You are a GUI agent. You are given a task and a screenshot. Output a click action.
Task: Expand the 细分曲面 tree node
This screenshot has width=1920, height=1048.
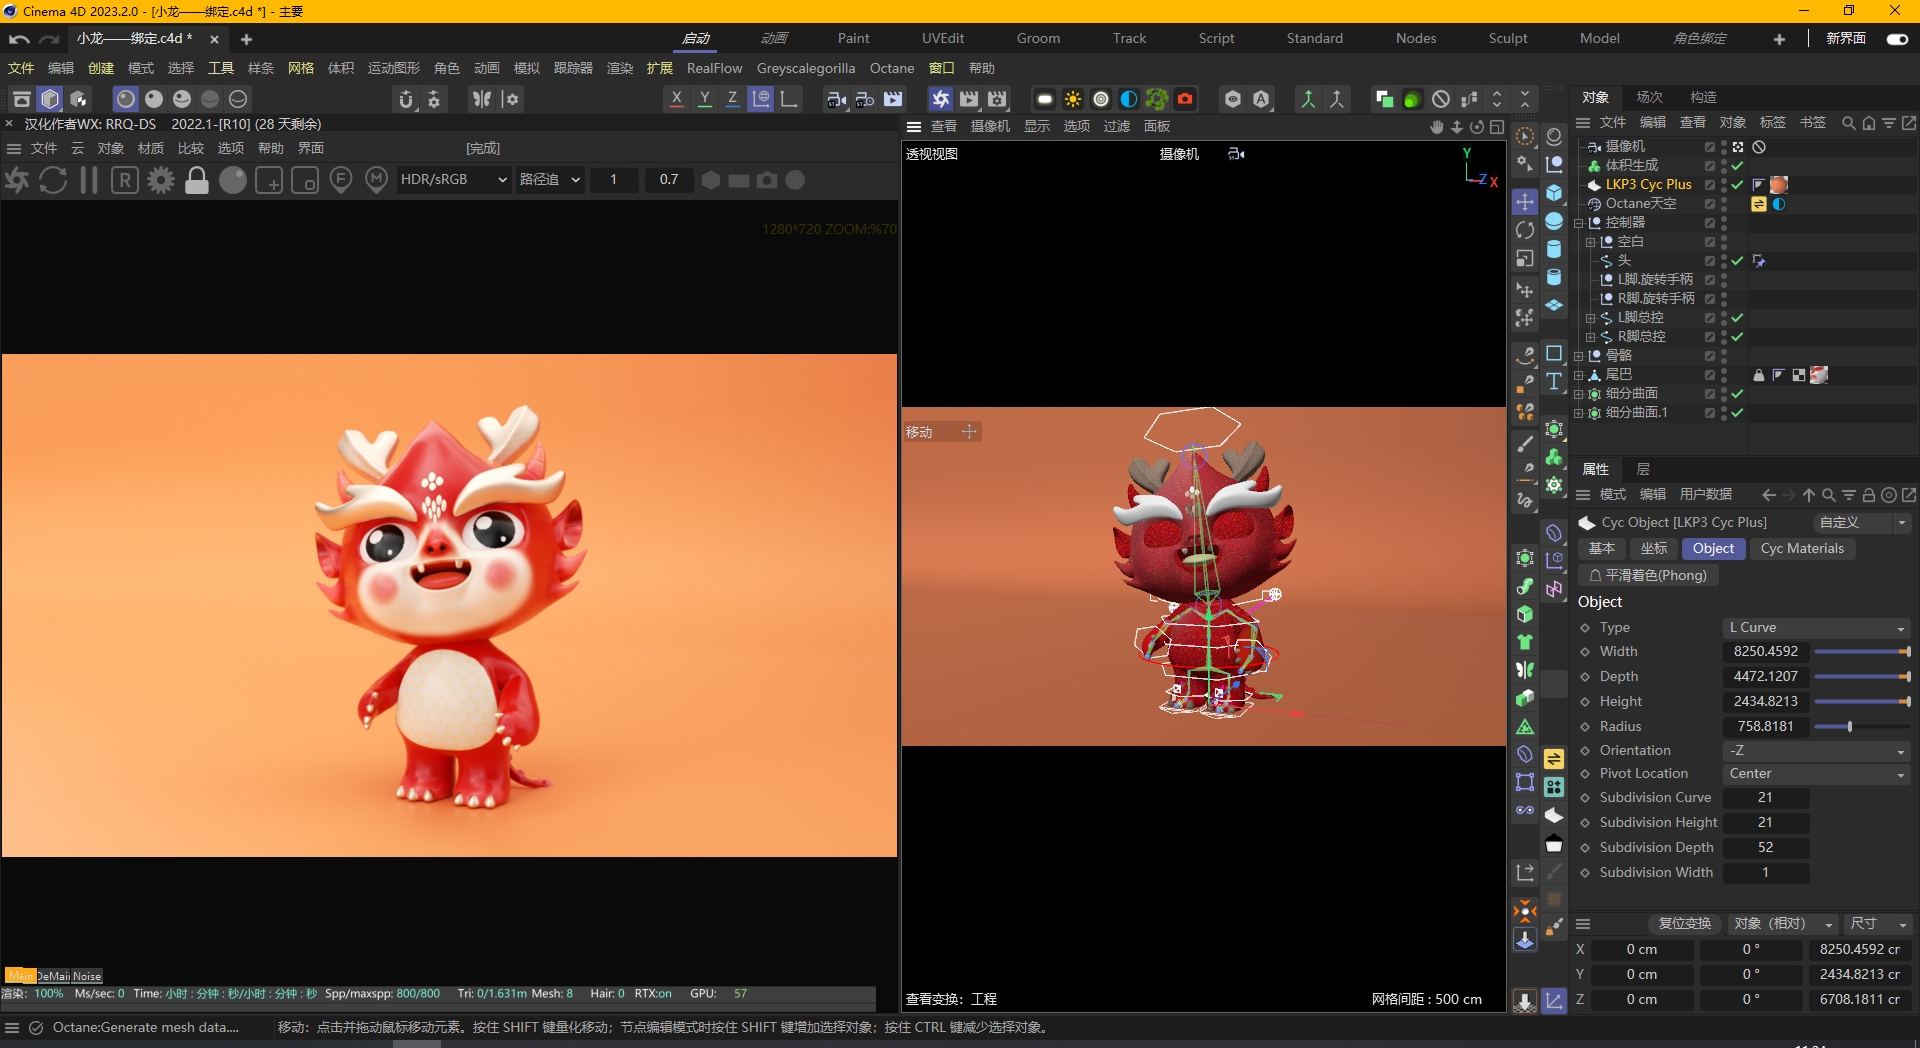1579,394
